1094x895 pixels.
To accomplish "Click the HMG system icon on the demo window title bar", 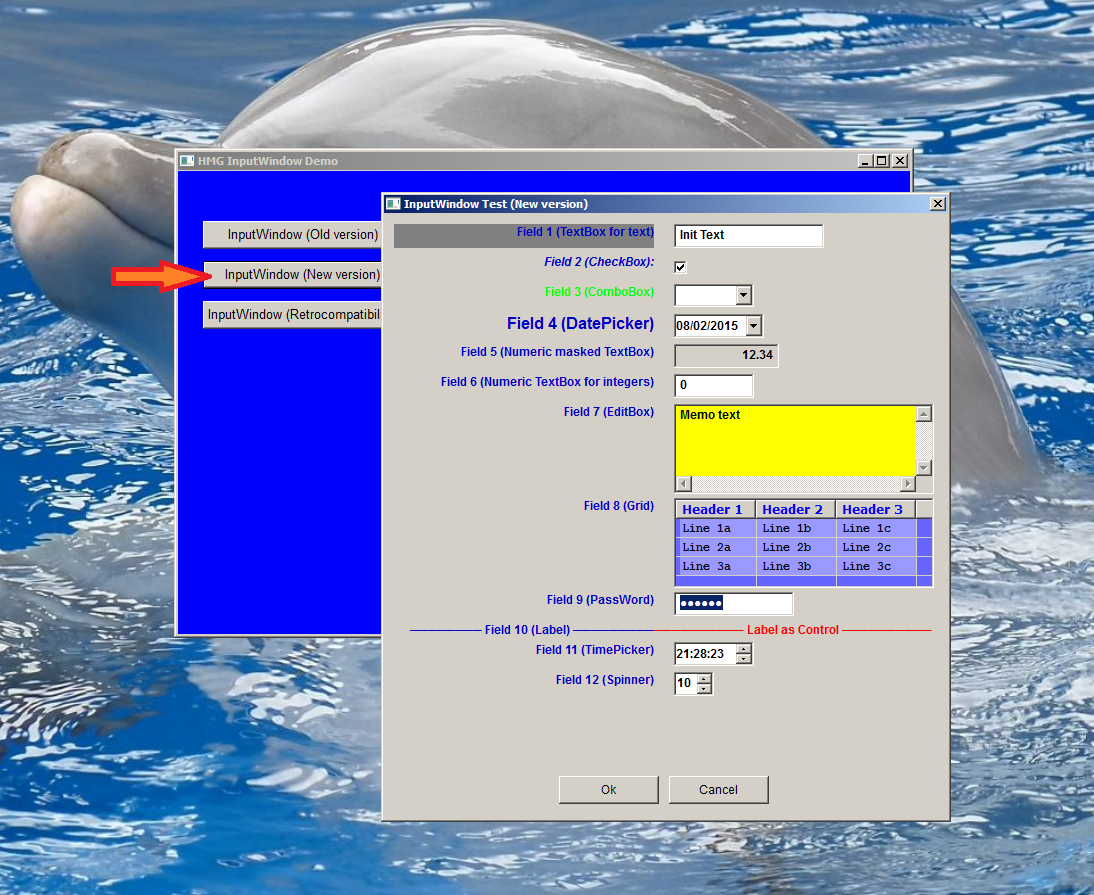I will pyautogui.click(x=186, y=160).
